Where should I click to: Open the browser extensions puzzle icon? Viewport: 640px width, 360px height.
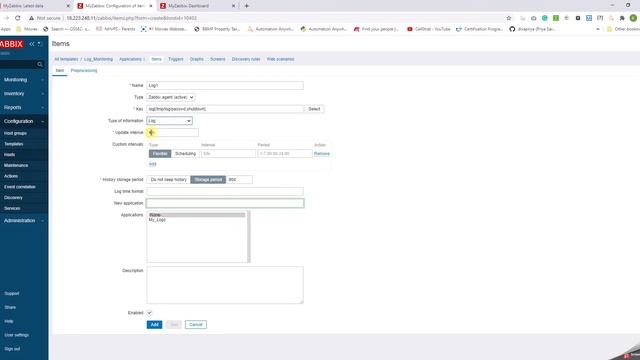click(622, 18)
